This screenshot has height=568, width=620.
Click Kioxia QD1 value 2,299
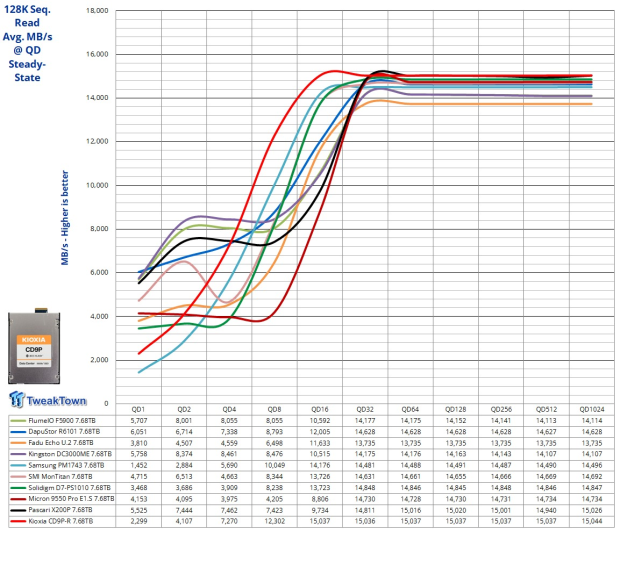(x=139, y=521)
